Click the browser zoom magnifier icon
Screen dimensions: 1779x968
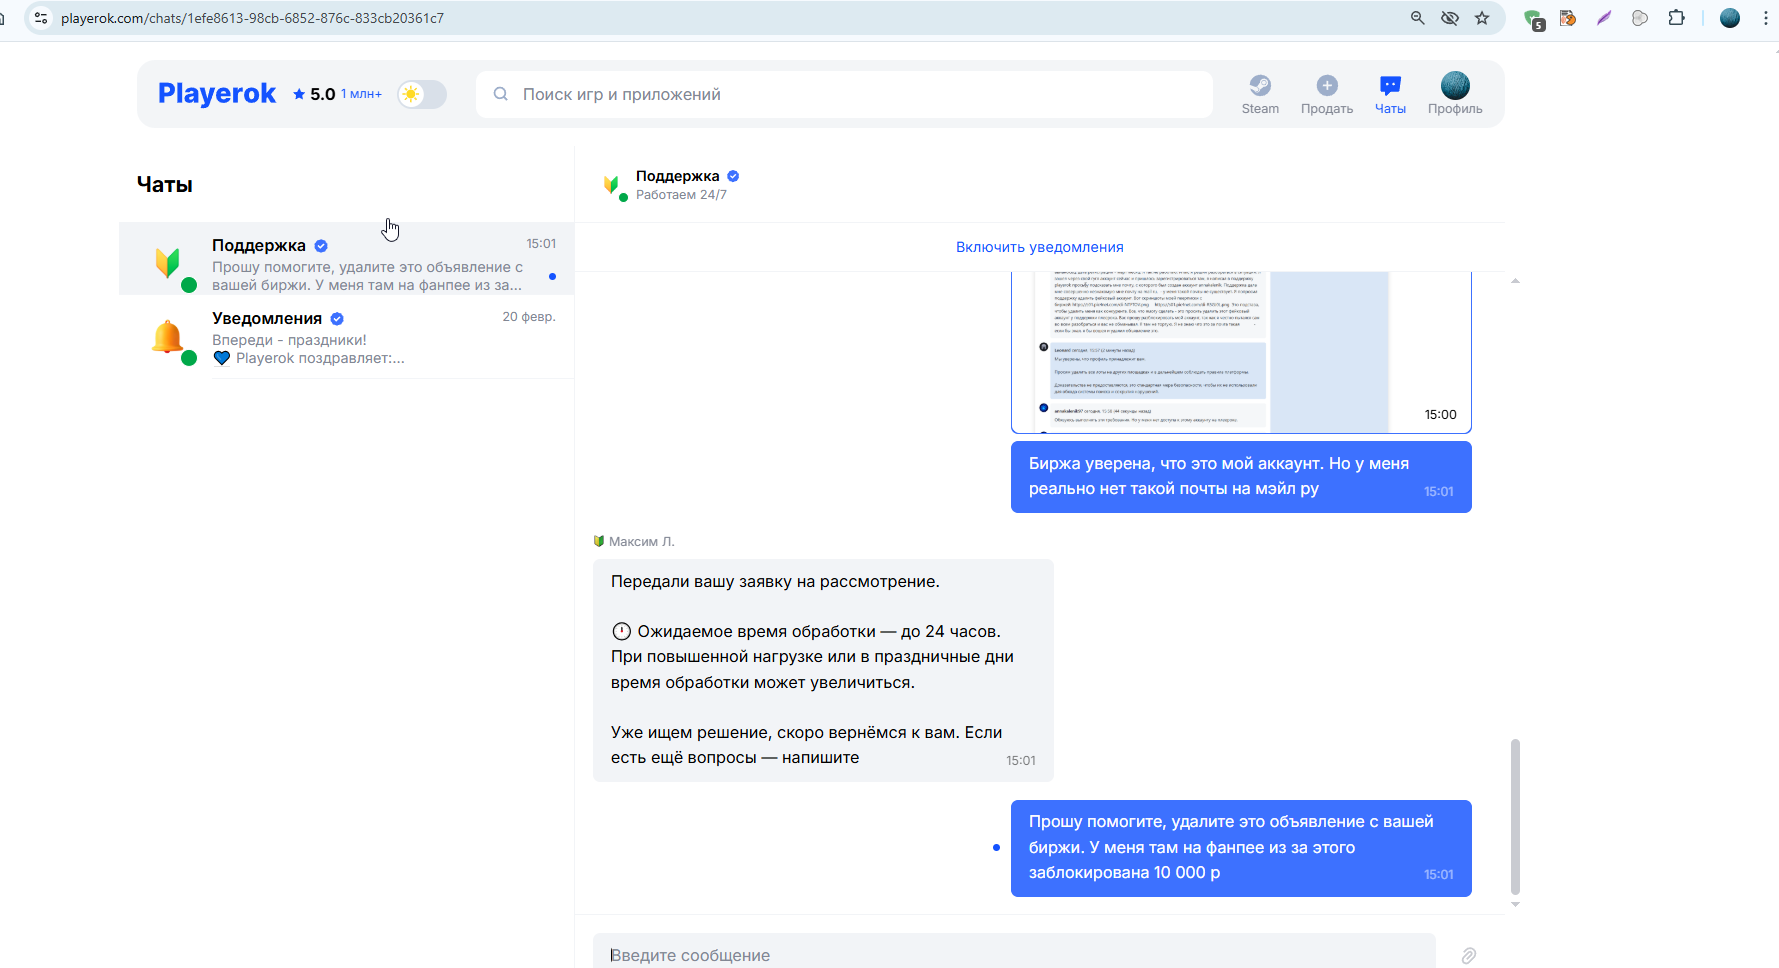[x=1417, y=18]
